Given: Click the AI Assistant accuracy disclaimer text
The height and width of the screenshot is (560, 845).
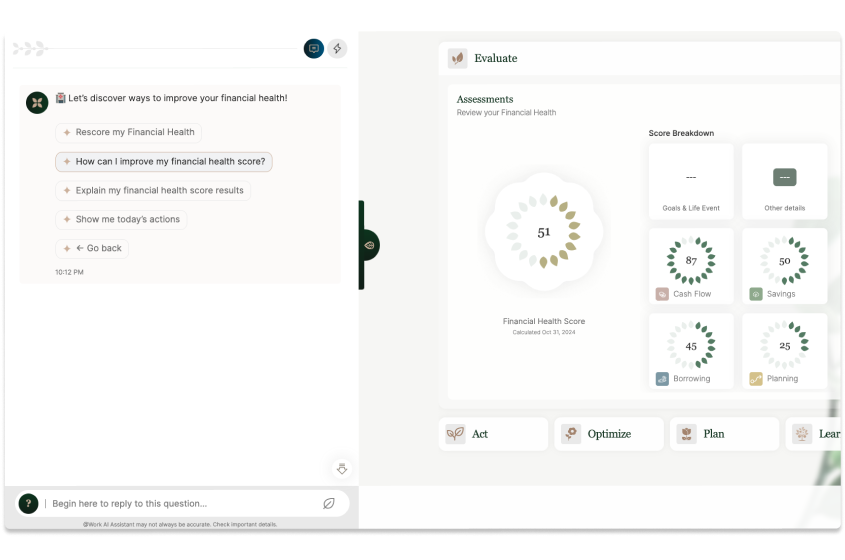Looking at the screenshot, I should [x=180, y=524].
